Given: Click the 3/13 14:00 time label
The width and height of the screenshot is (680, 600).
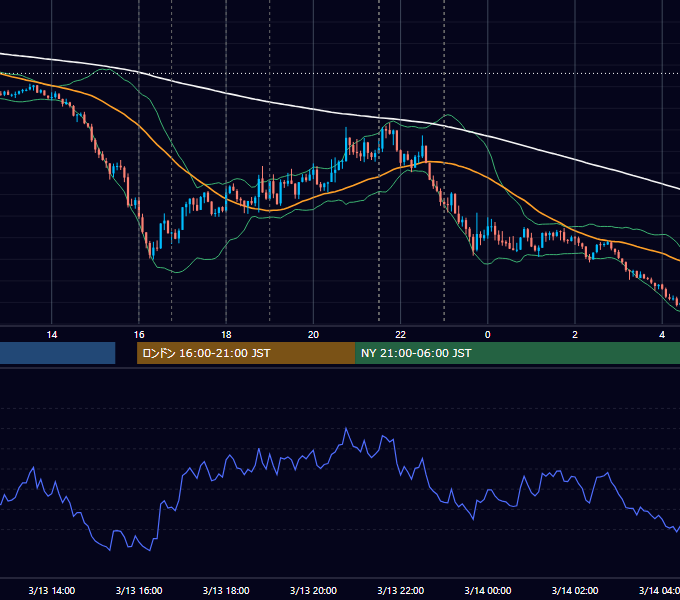Looking at the screenshot, I should click(x=52, y=590).
